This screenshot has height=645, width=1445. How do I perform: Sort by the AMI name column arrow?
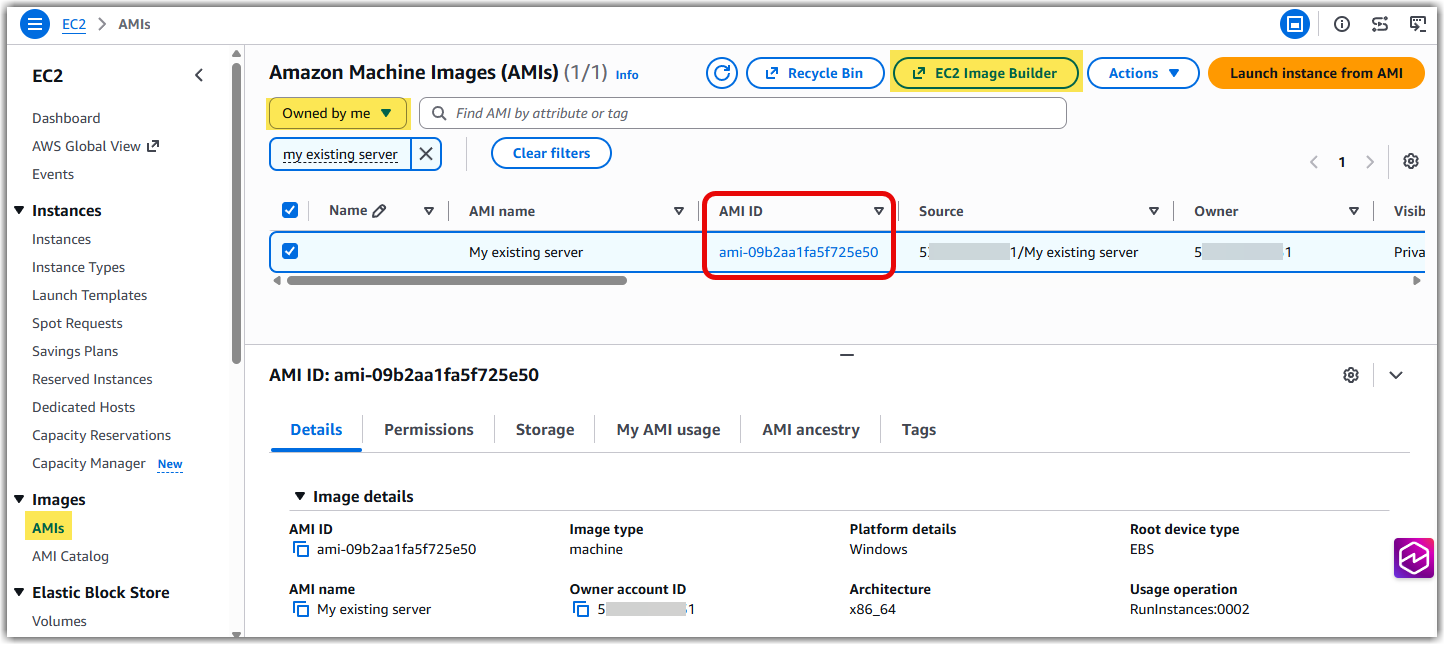(679, 211)
